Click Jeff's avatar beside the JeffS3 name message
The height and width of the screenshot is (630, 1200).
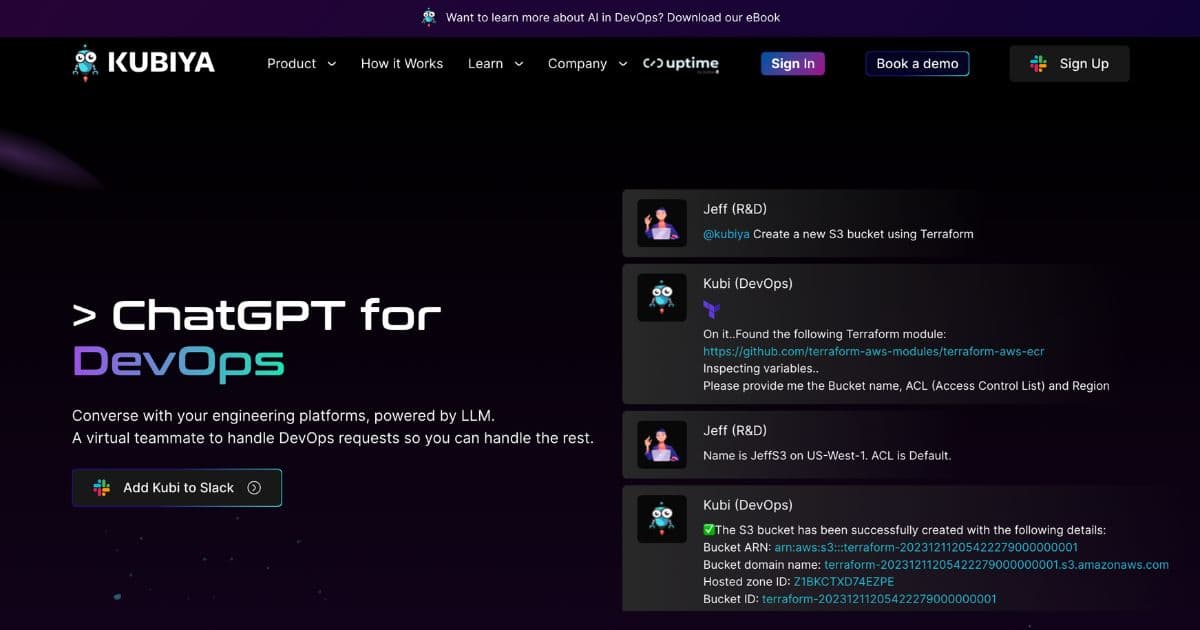(x=662, y=445)
